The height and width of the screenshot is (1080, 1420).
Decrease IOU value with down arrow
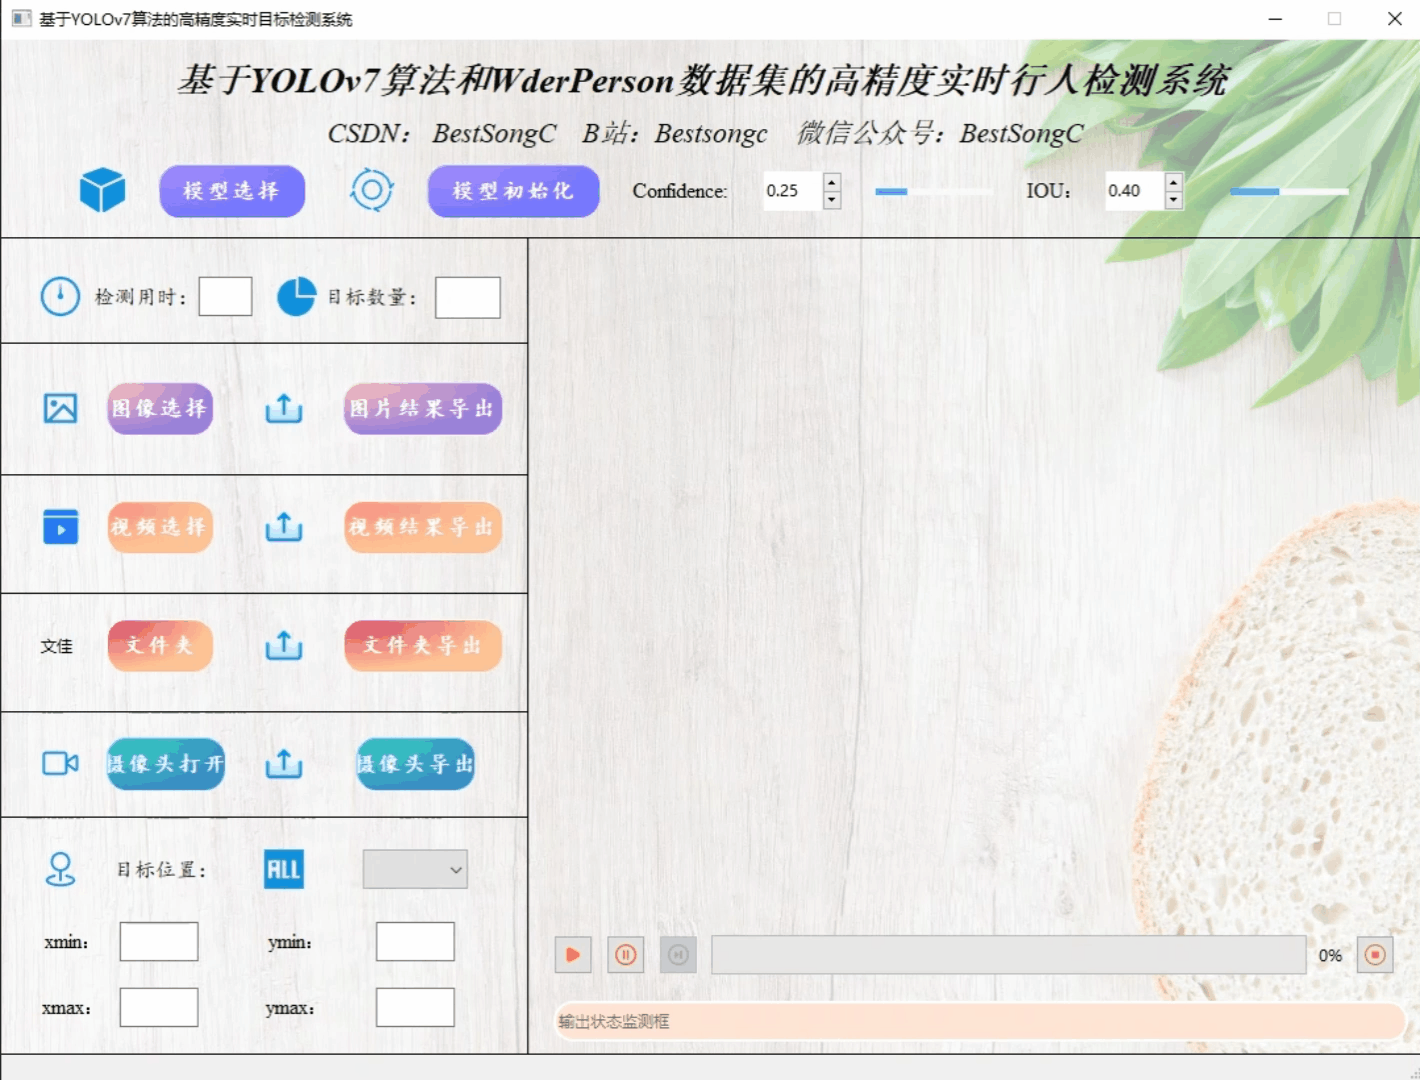(1174, 200)
